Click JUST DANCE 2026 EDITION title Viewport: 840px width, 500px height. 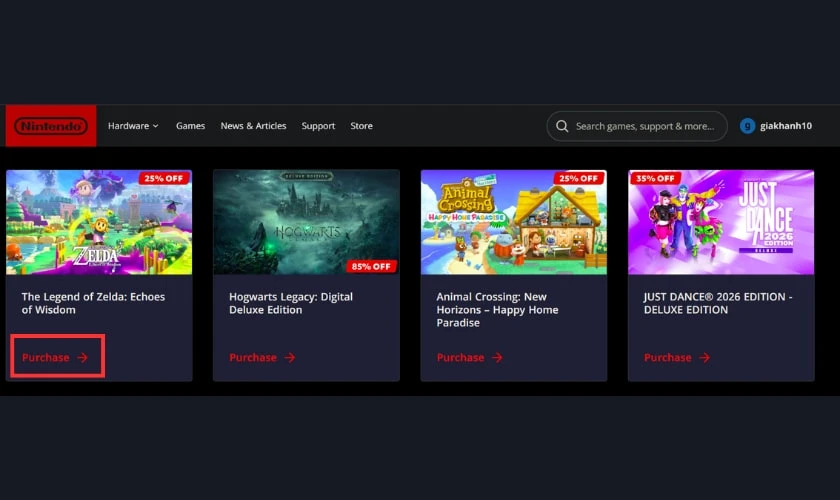pyautogui.click(x=718, y=303)
